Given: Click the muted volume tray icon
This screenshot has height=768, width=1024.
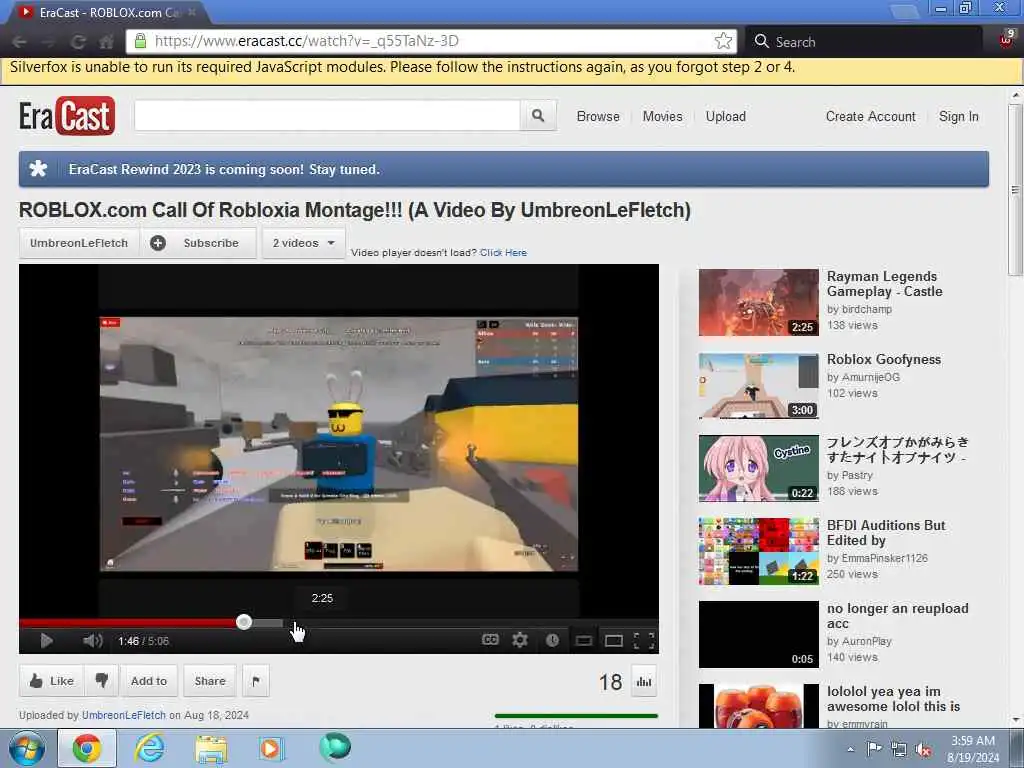Looking at the screenshot, I should (x=923, y=750).
